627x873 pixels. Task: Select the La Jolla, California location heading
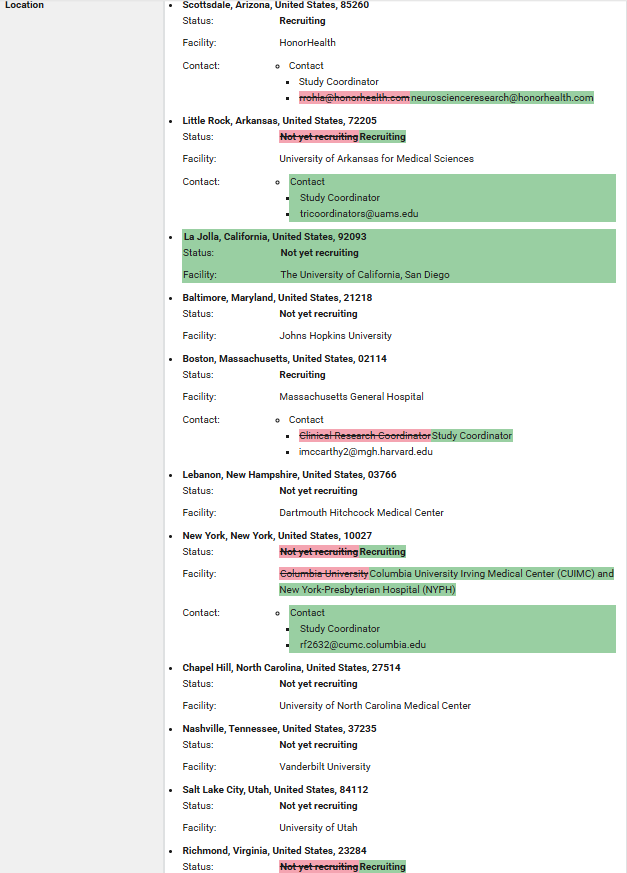275,237
